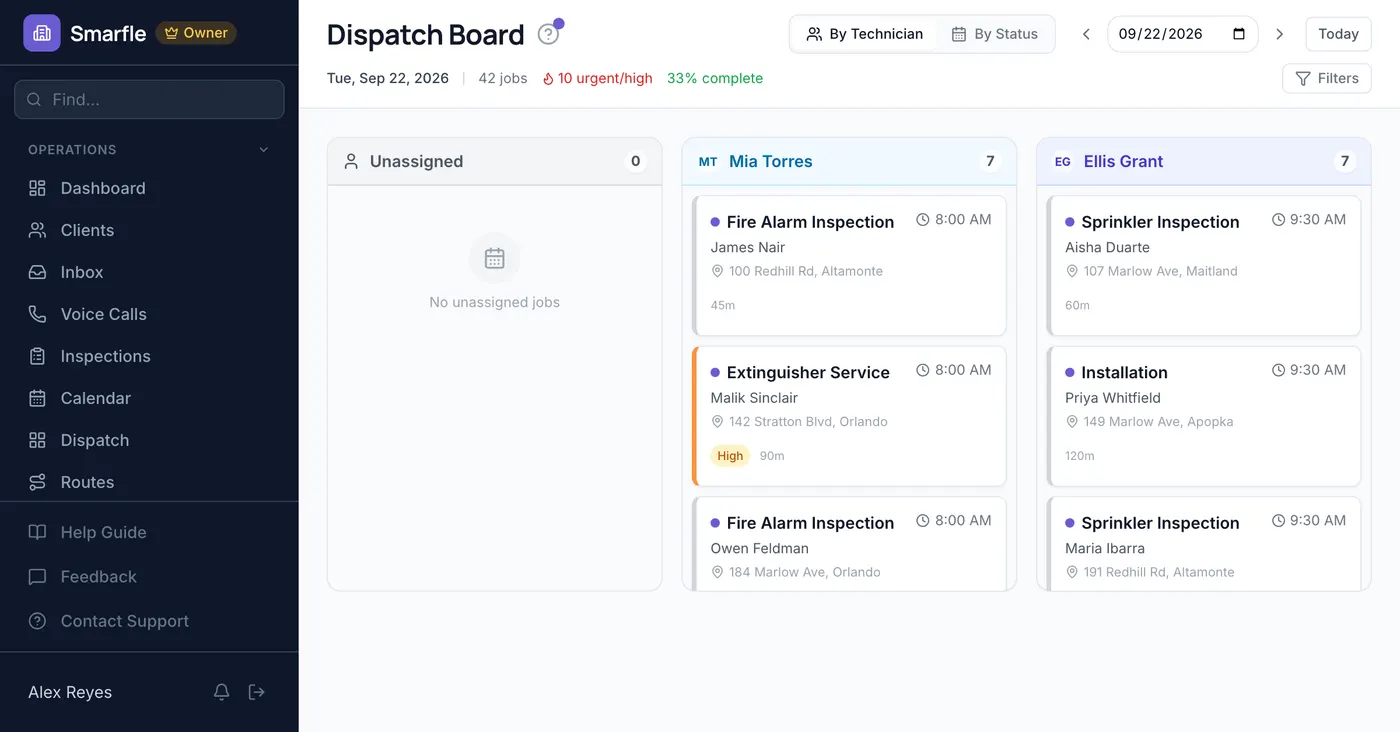Click Mia Torres column header name

click(771, 161)
